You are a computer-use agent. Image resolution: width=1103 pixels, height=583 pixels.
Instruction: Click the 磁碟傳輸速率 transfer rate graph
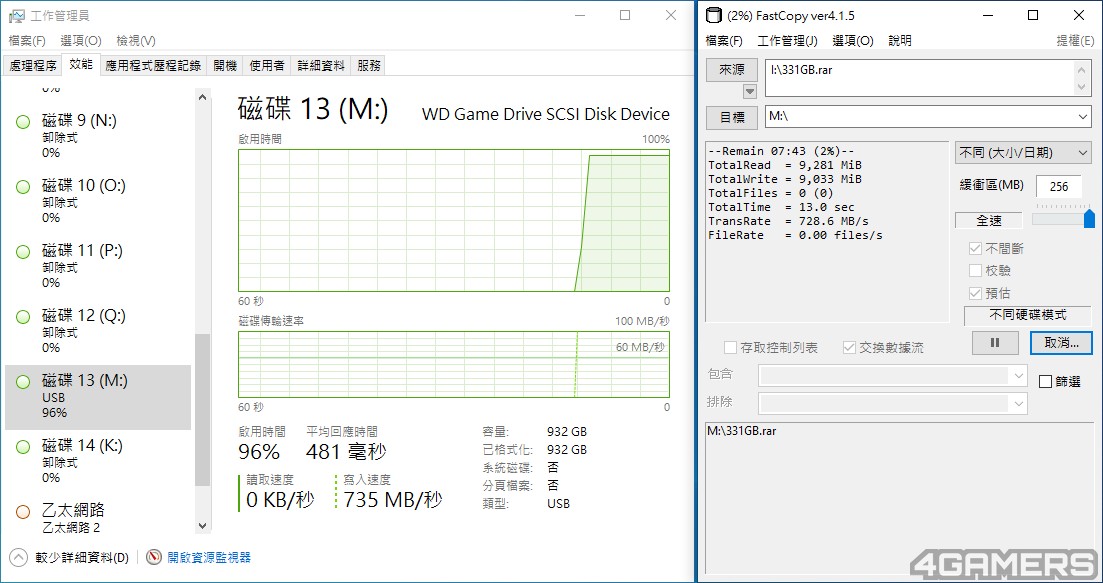(x=454, y=364)
